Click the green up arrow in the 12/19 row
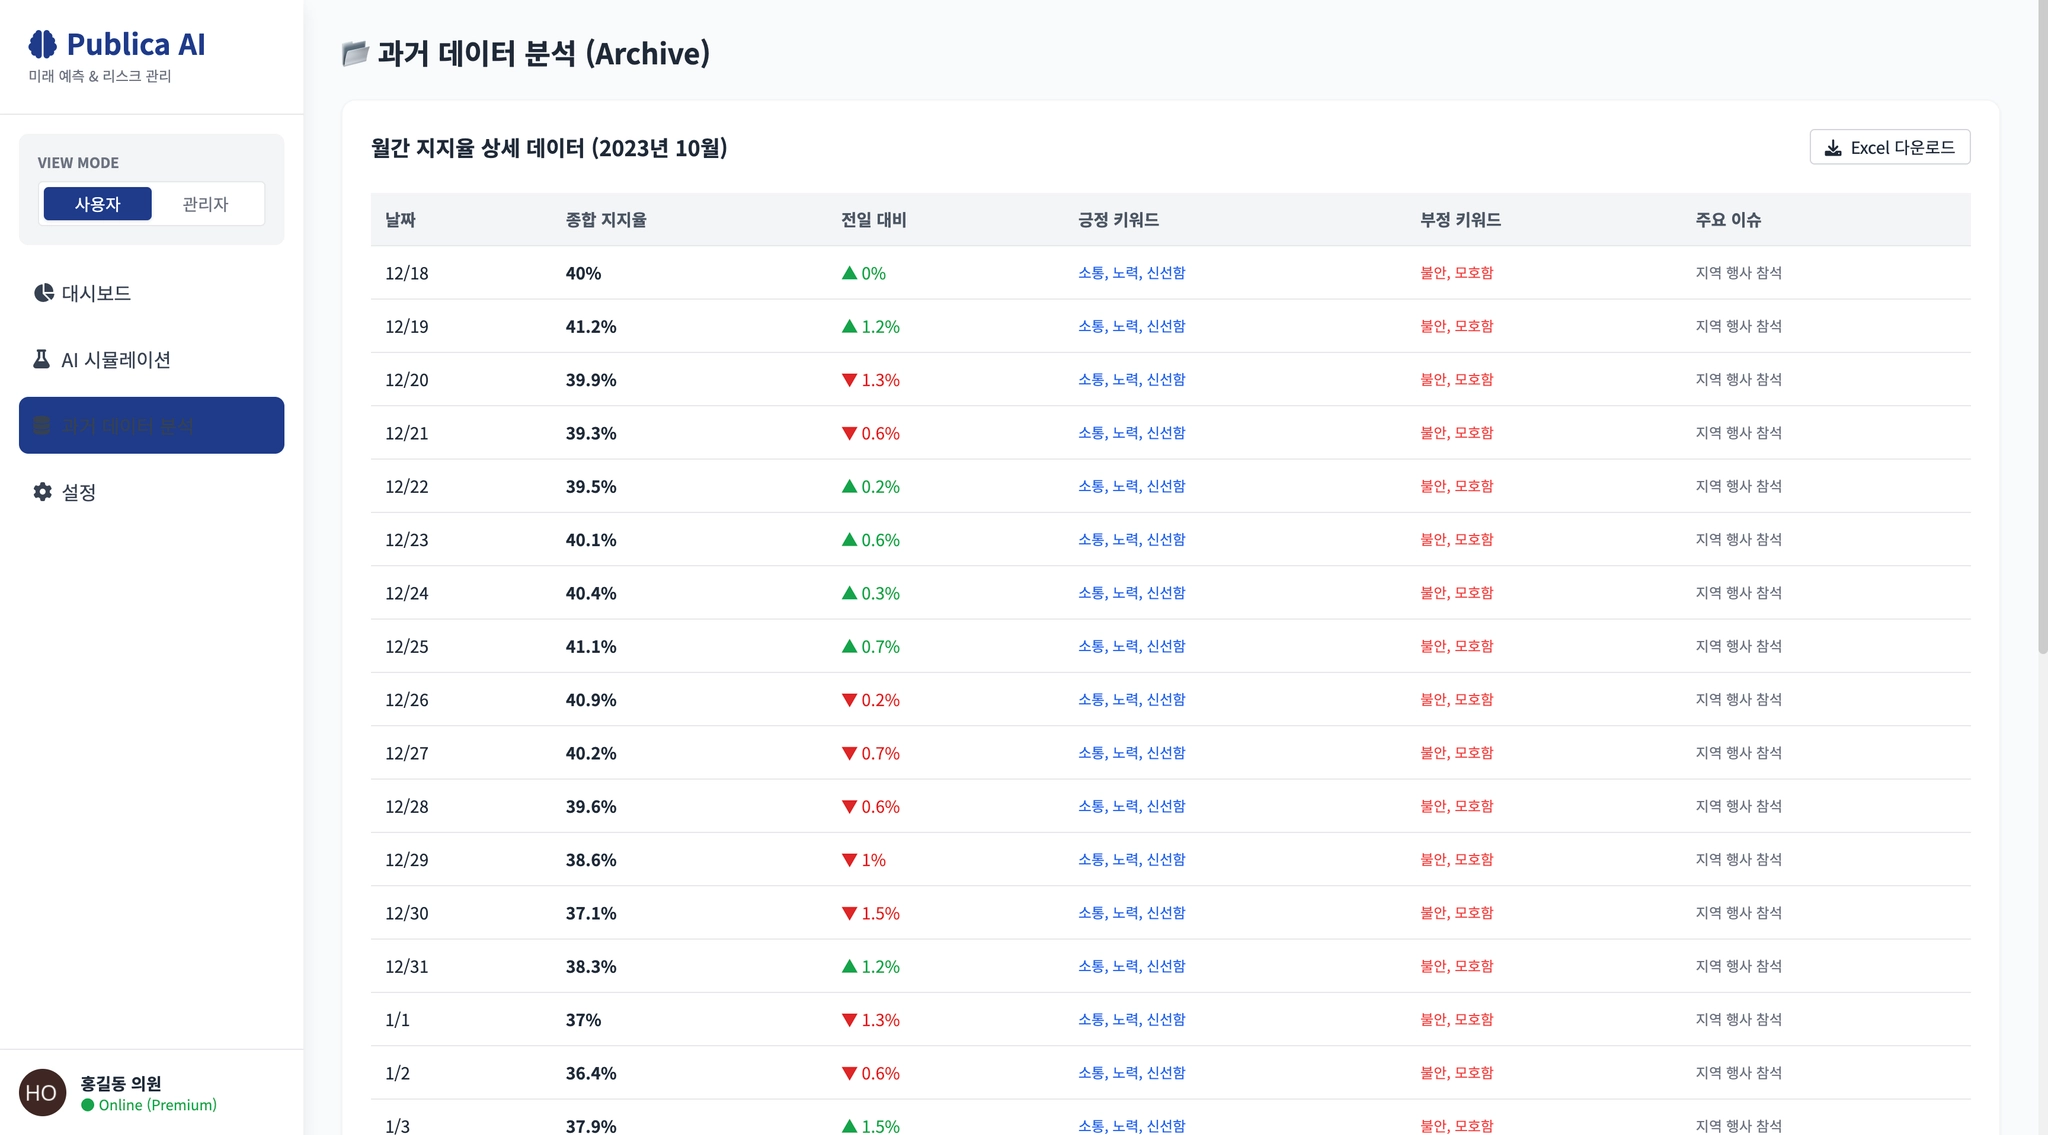This screenshot has width=2048, height=1135. click(849, 326)
